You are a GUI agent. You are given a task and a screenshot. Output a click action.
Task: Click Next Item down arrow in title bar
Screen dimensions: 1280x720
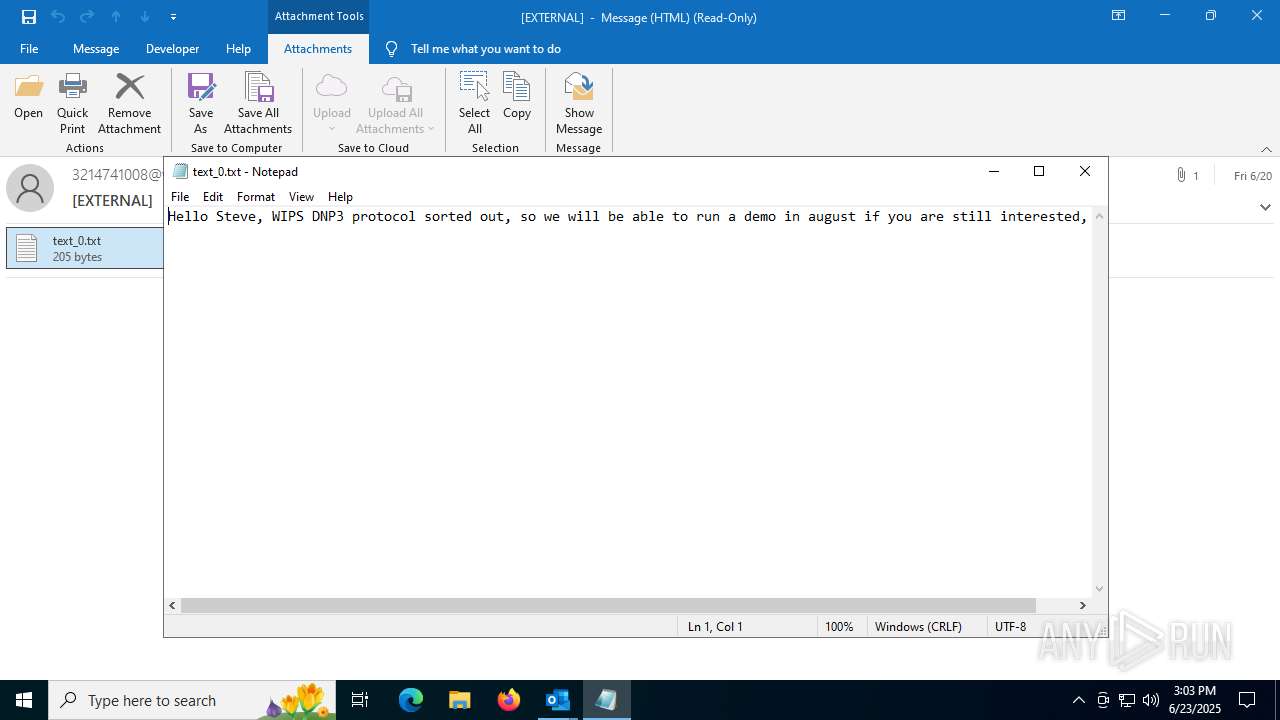(x=145, y=17)
